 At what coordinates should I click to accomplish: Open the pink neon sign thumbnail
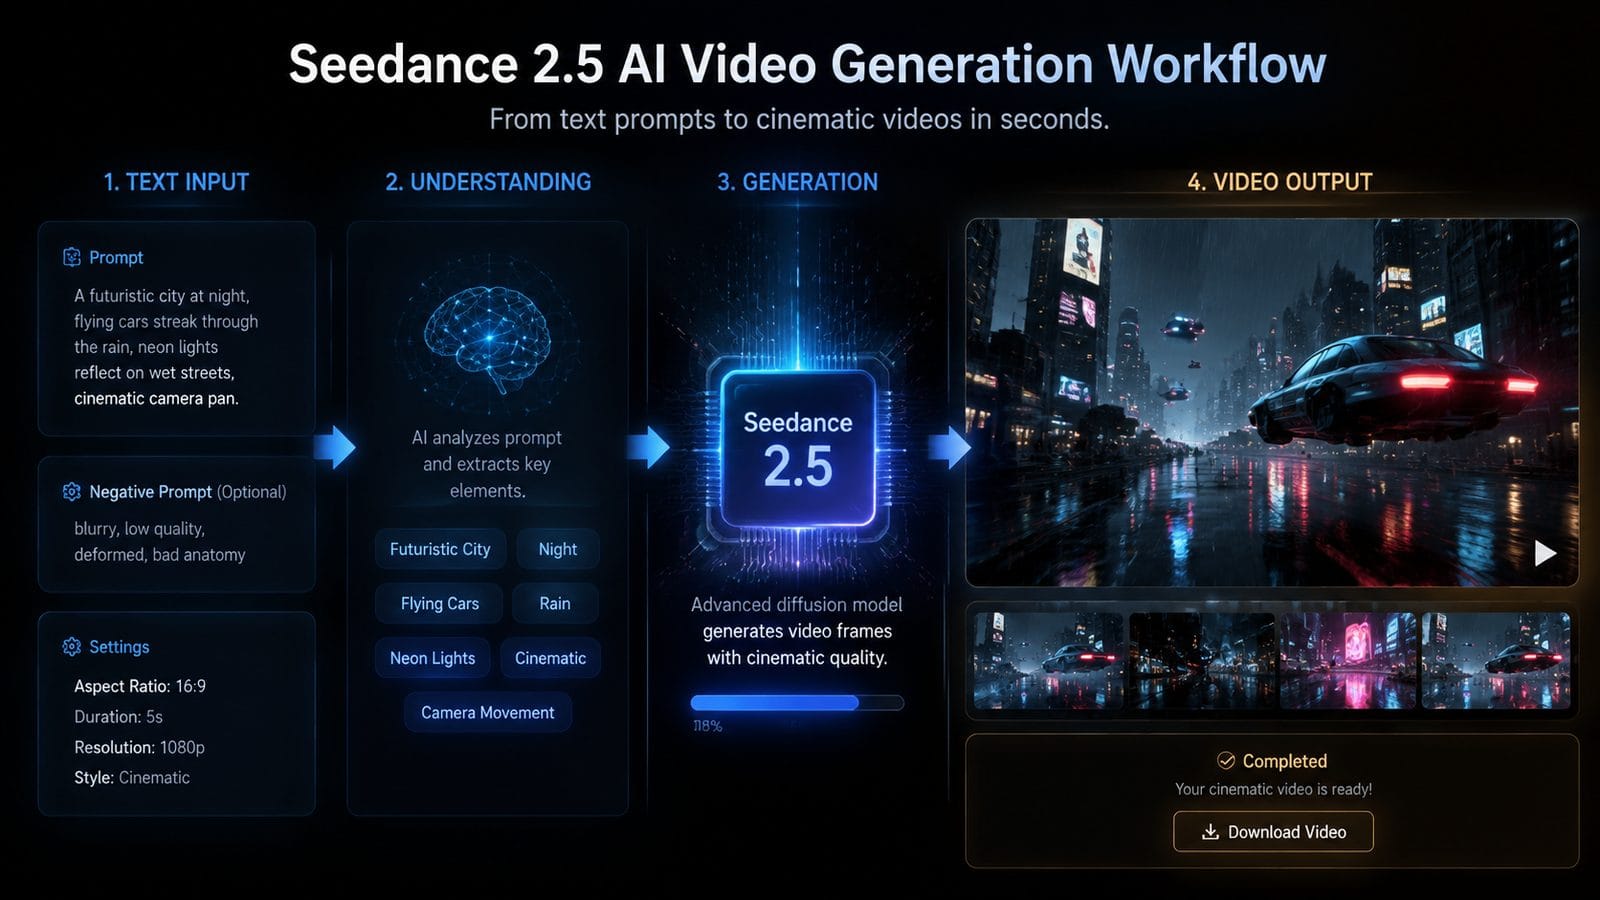point(1348,661)
